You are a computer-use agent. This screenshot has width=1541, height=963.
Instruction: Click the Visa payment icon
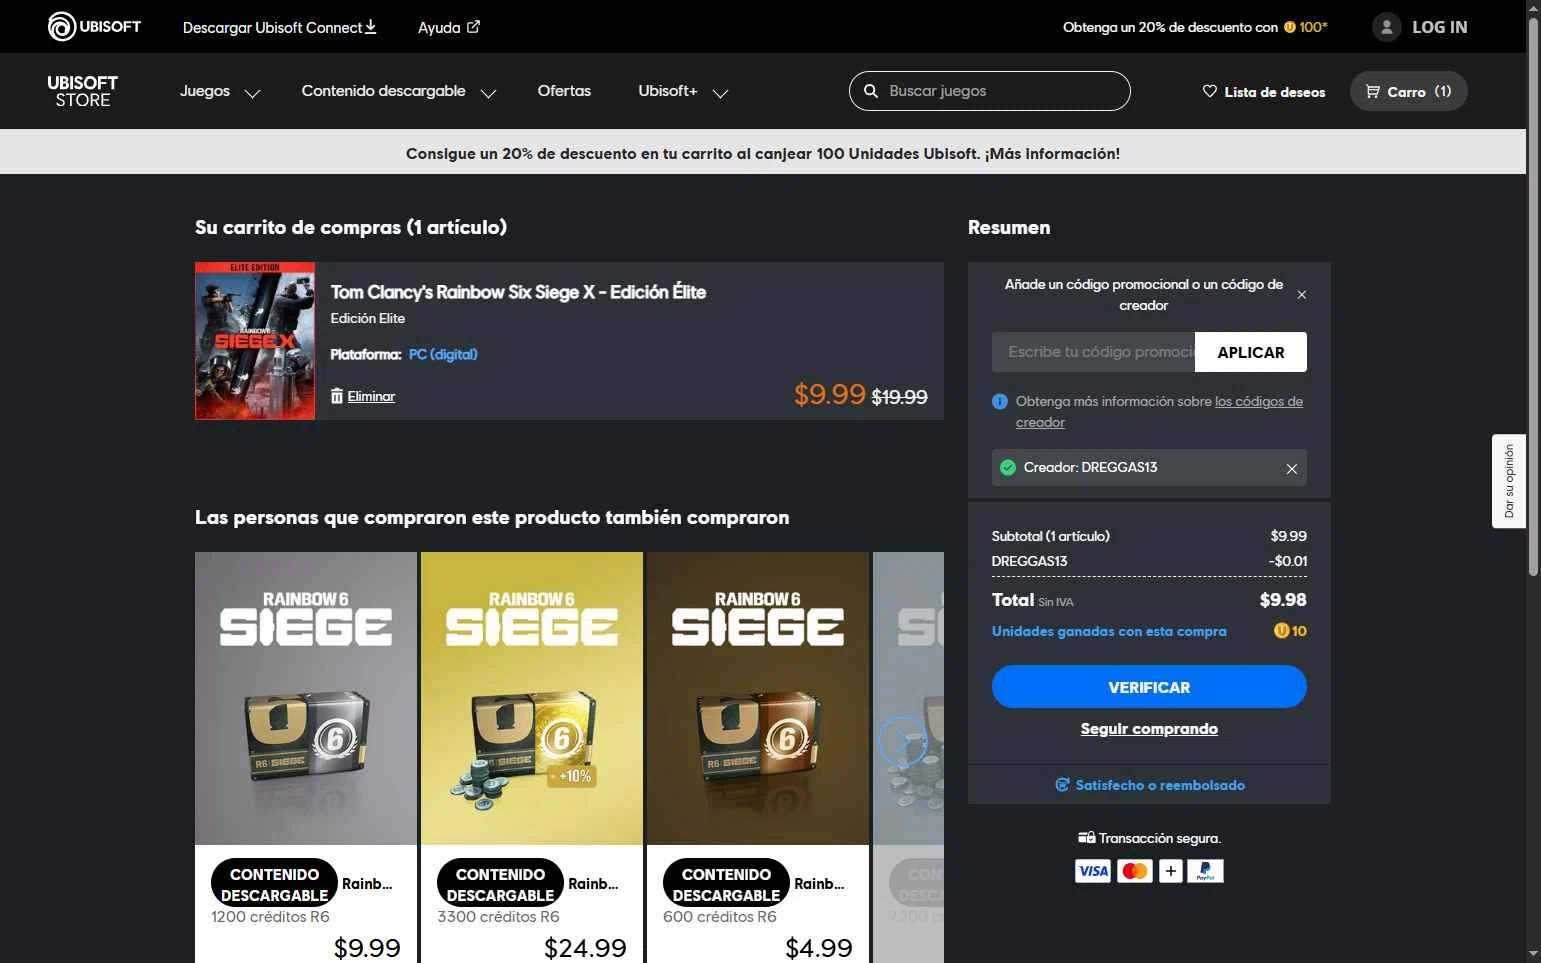(1093, 871)
